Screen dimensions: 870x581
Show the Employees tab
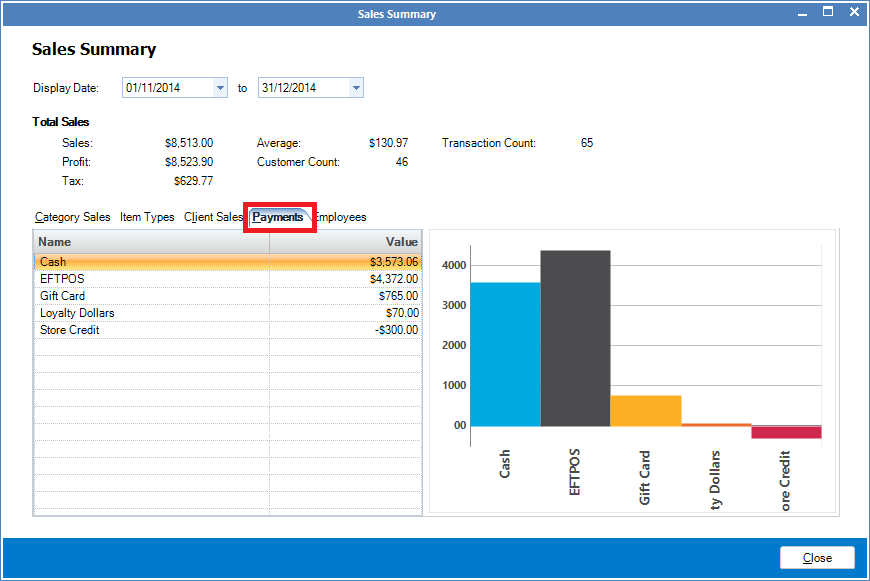[341, 217]
